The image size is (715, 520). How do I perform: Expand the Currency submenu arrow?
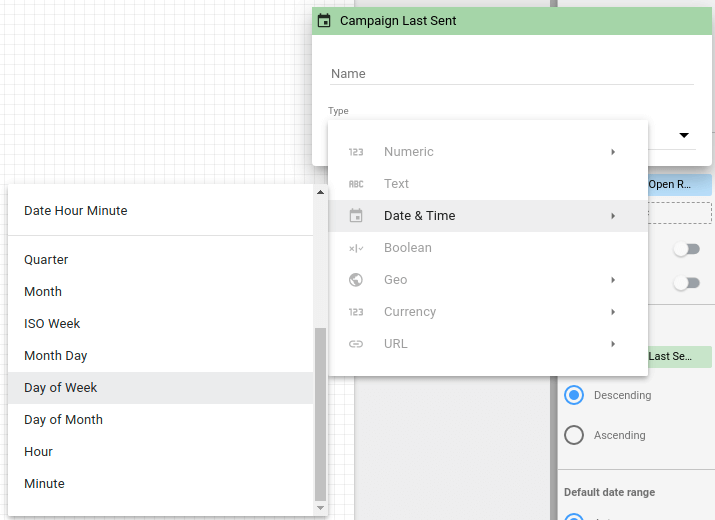pos(613,312)
